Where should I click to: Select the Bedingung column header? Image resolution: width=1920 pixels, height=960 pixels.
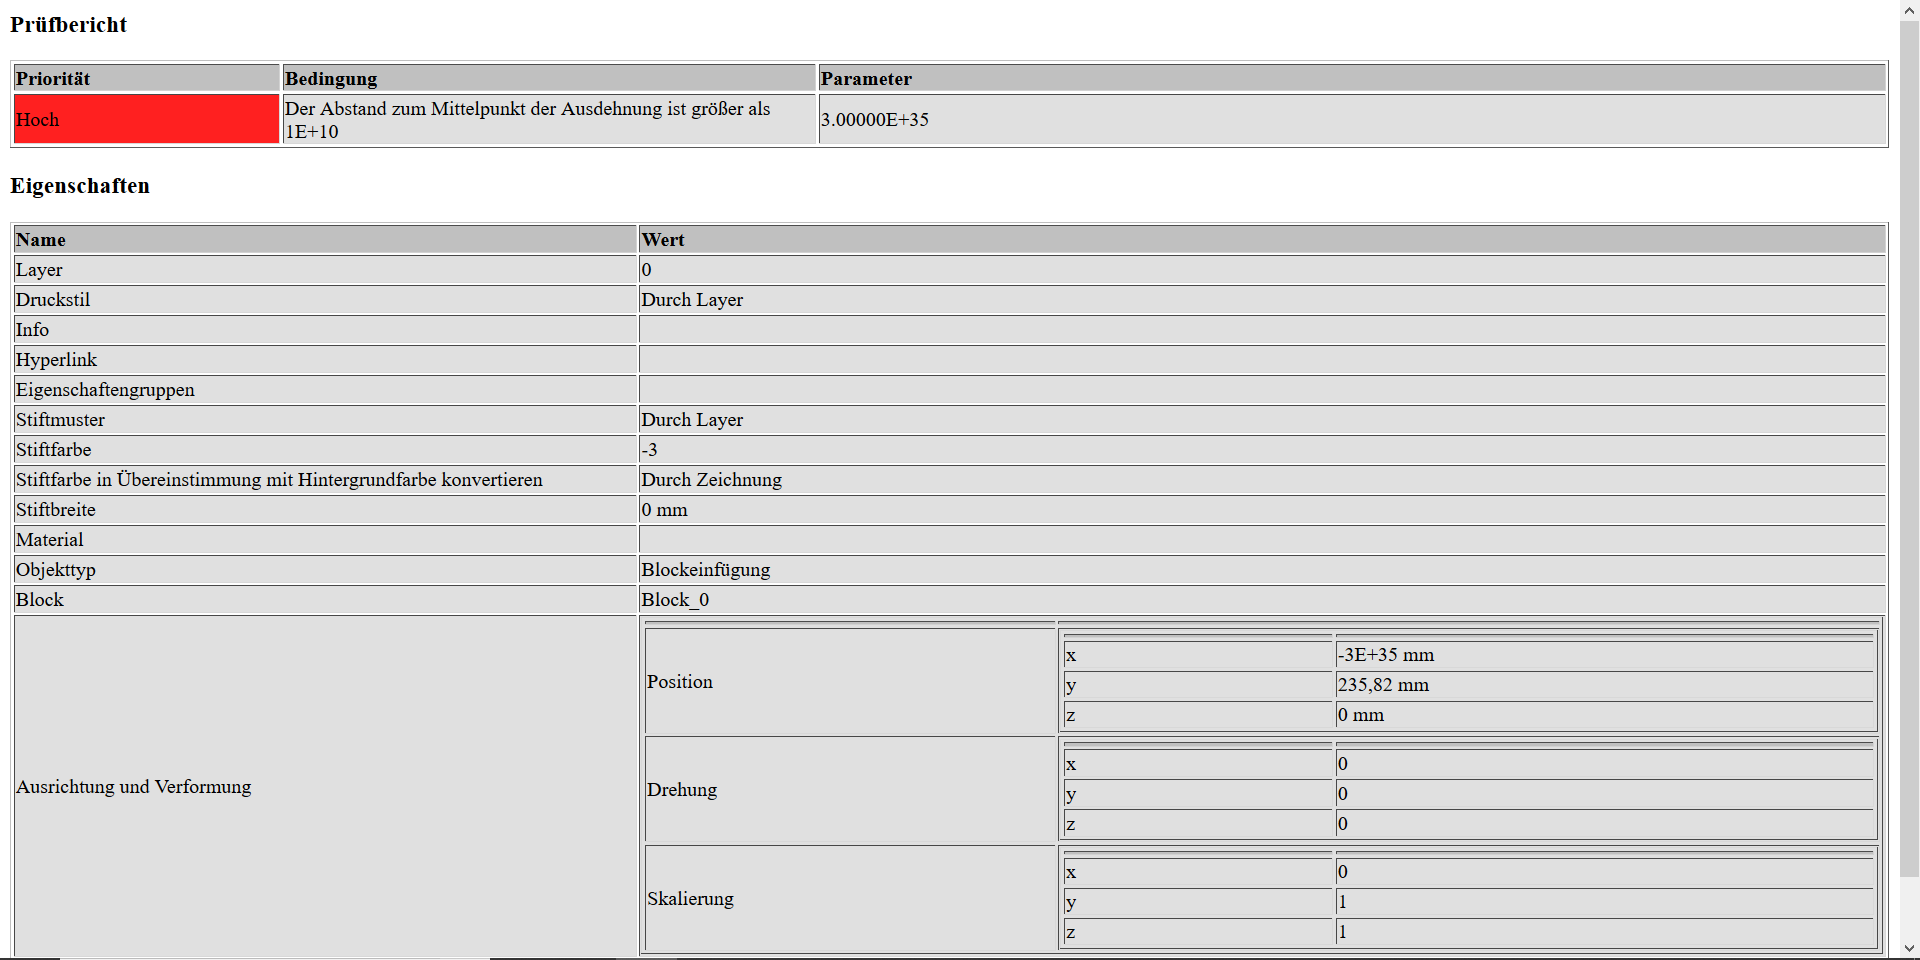(549, 78)
